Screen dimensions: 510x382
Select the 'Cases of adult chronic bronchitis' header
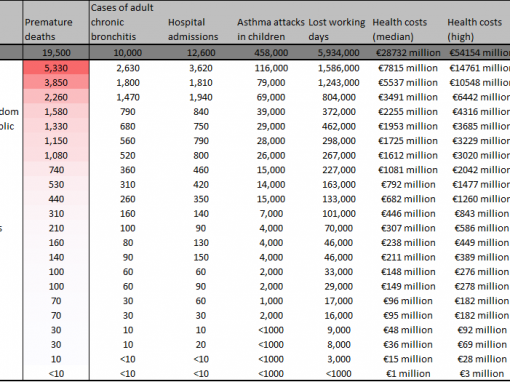pos(122,22)
